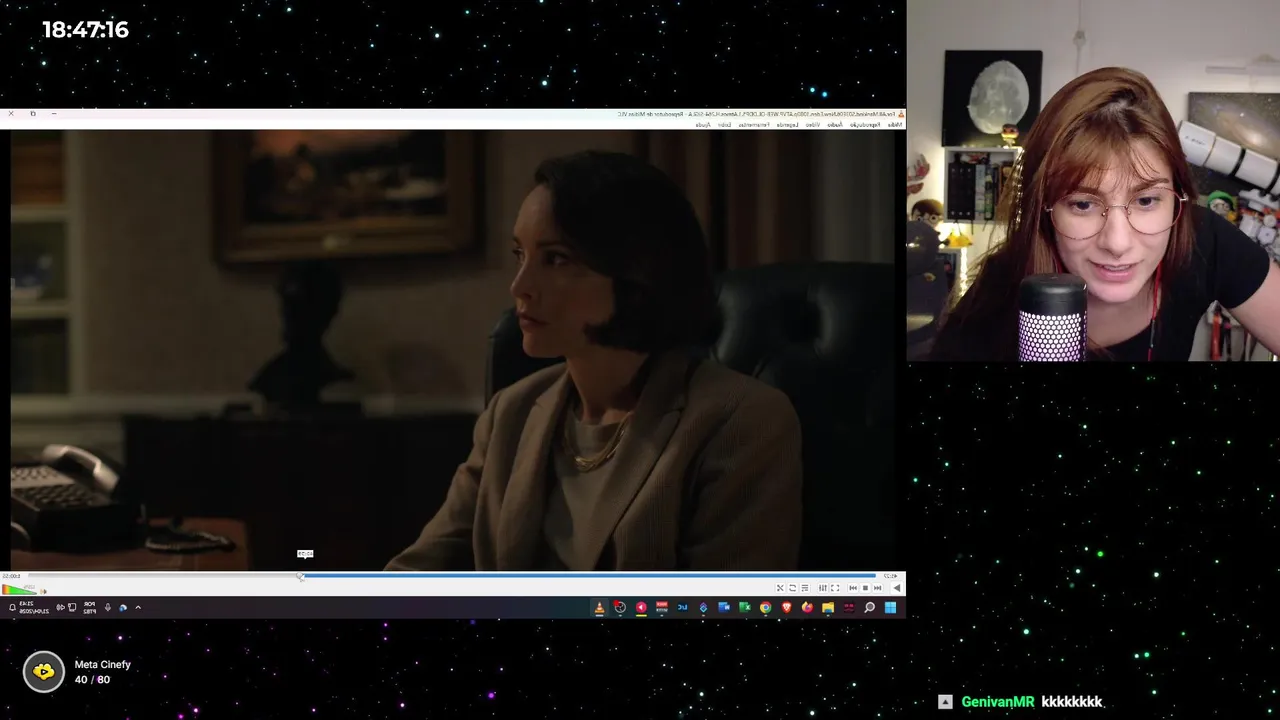Open the mirrored Vídeo menu
This screenshot has height=720, width=1280.
coord(813,124)
